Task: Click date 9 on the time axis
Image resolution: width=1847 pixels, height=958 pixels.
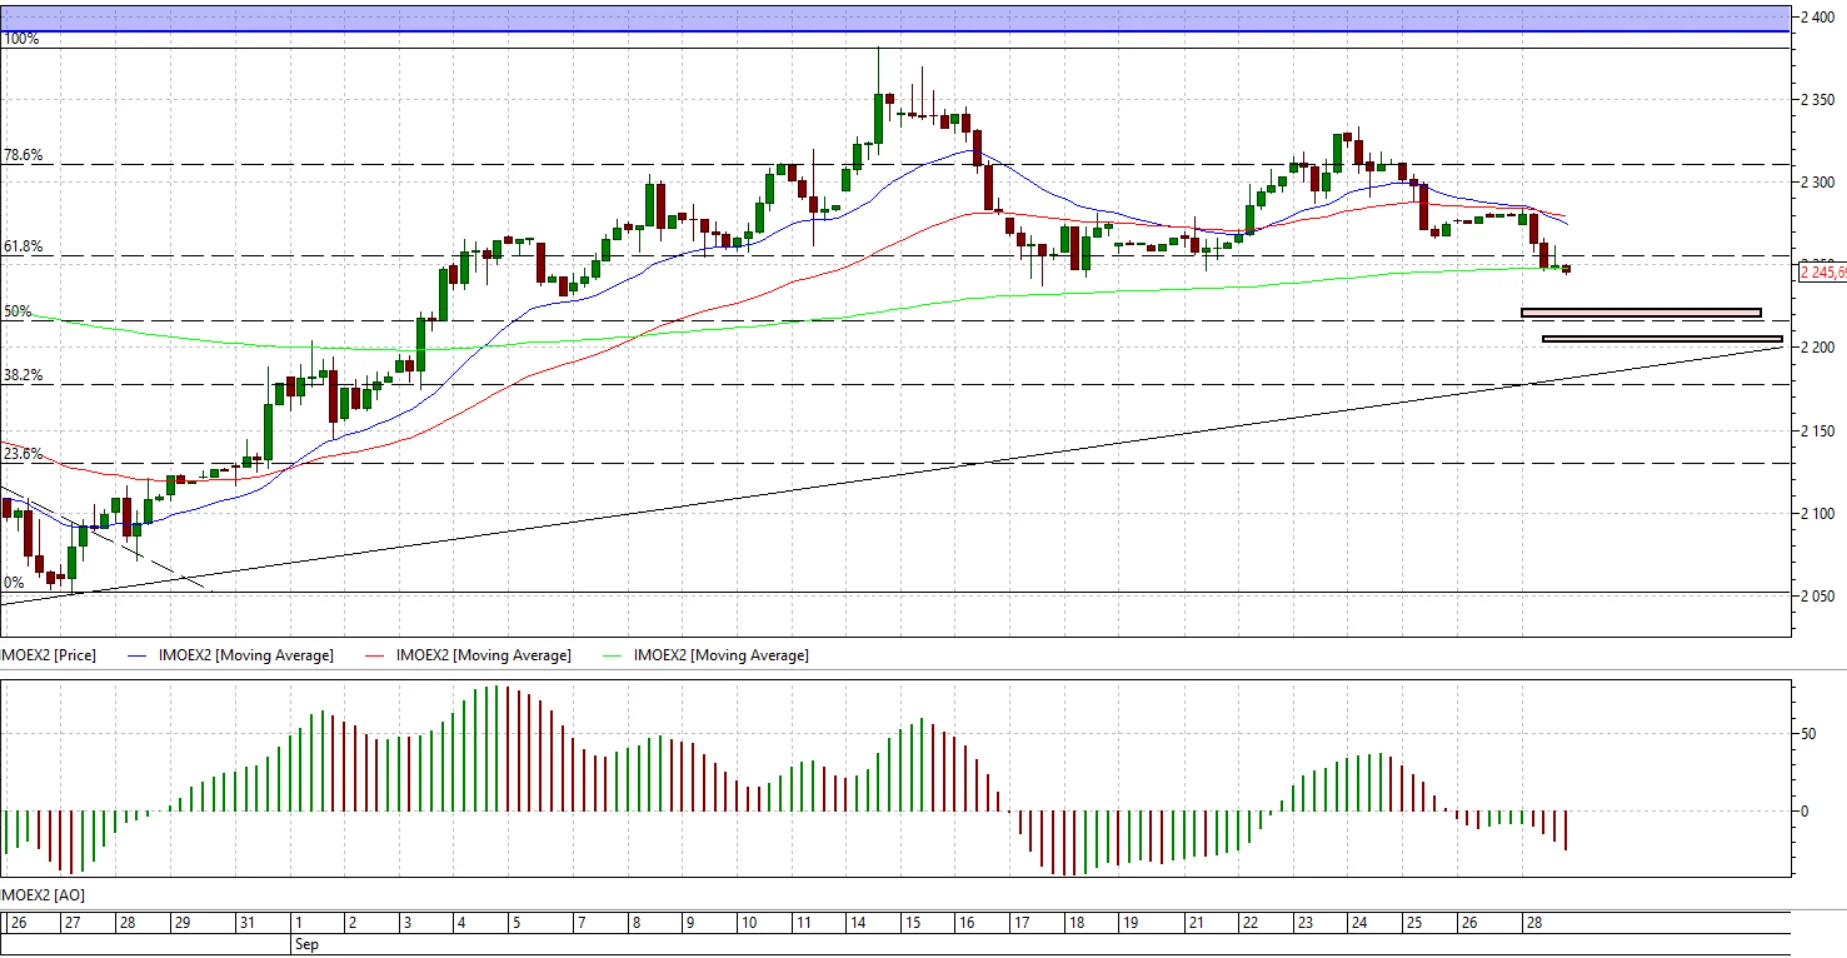Action: coord(690,923)
